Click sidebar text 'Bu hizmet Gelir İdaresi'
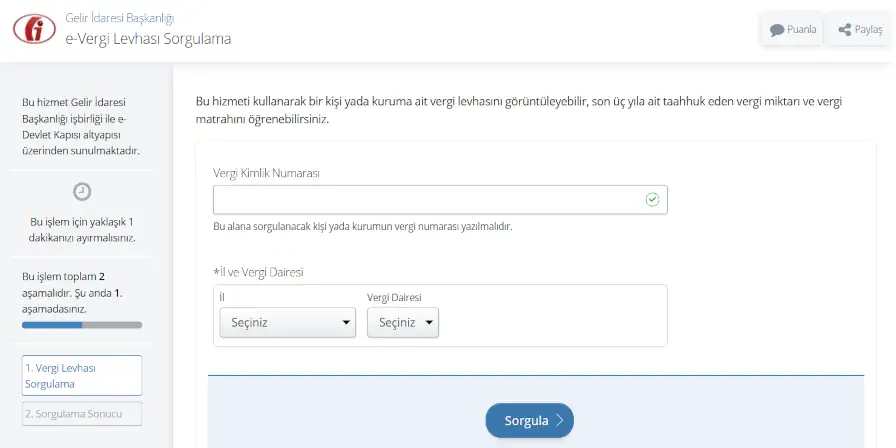This screenshot has width=896, height=448. coord(74,103)
